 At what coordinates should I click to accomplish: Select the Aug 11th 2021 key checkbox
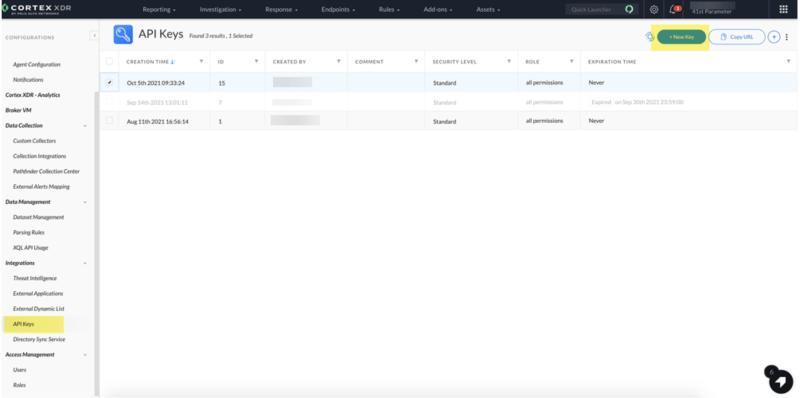point(109,120)
